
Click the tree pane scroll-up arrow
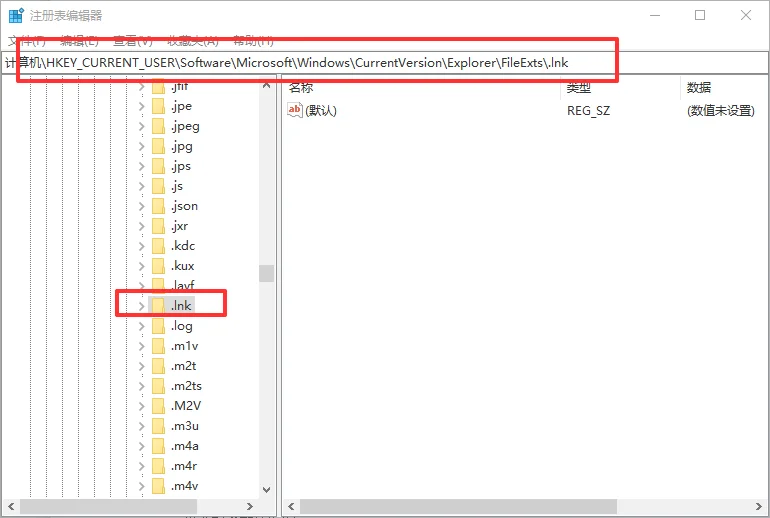coord(267,86)
